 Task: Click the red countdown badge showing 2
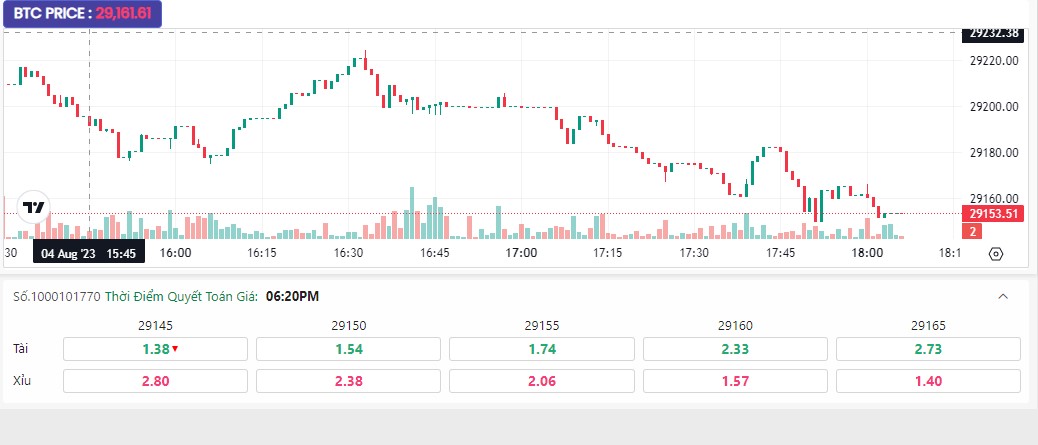pyautogui.click(x=972, y=231)
